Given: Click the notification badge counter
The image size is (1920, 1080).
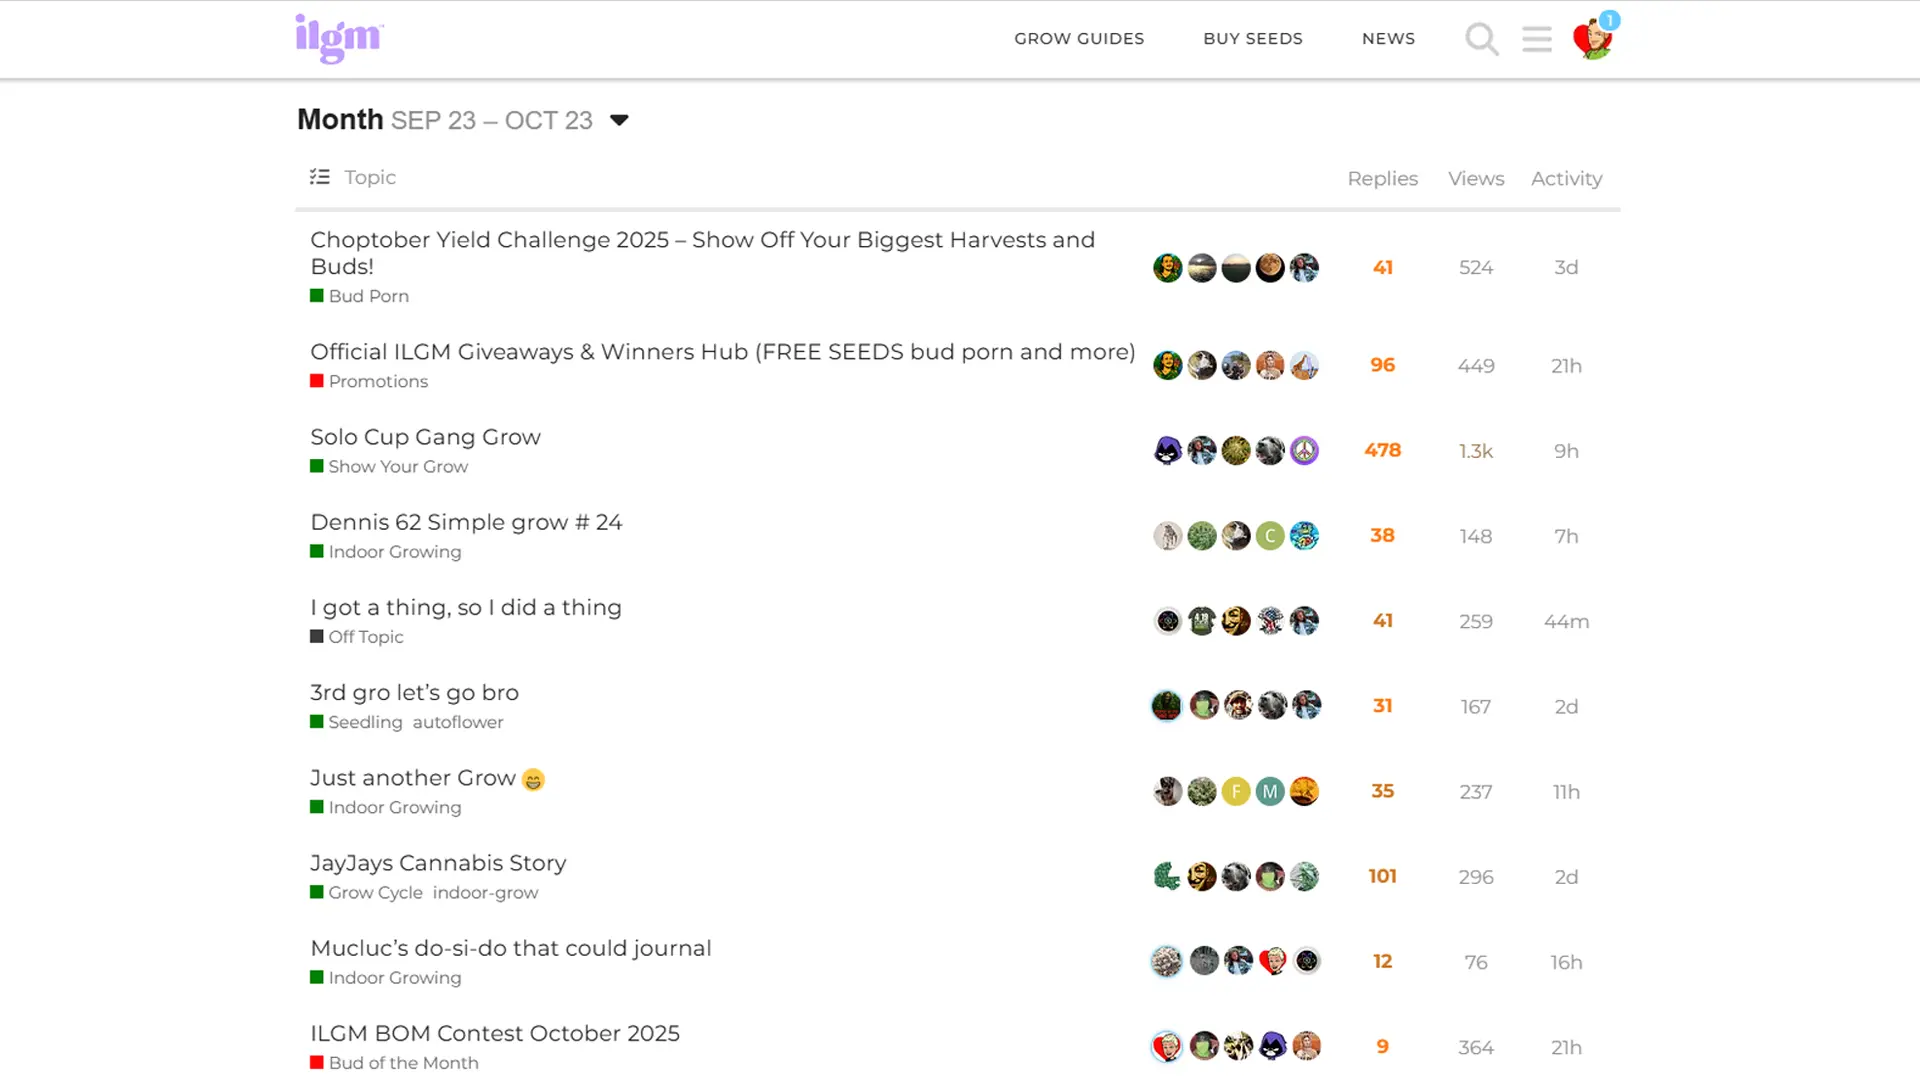Looking at the screenshot, I should point(1609,19).
